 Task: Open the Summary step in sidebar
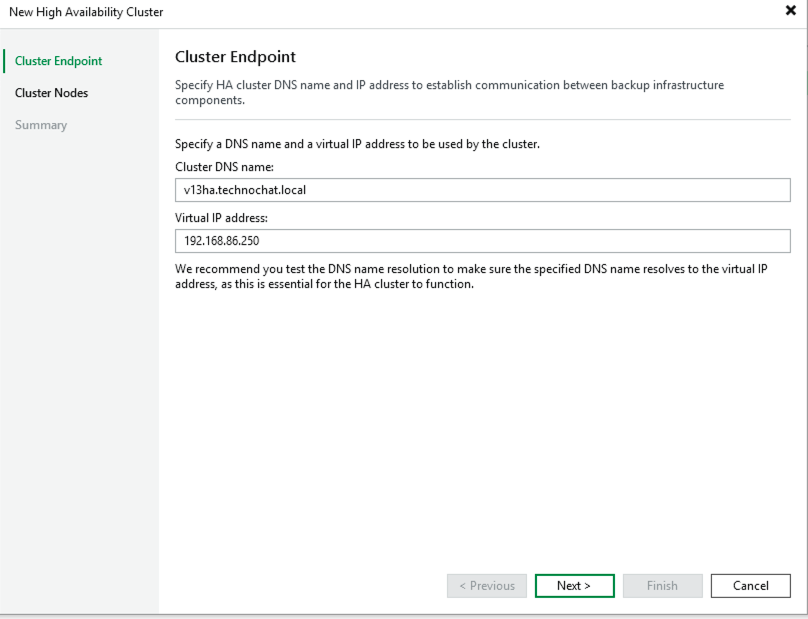tap(41, 125)
